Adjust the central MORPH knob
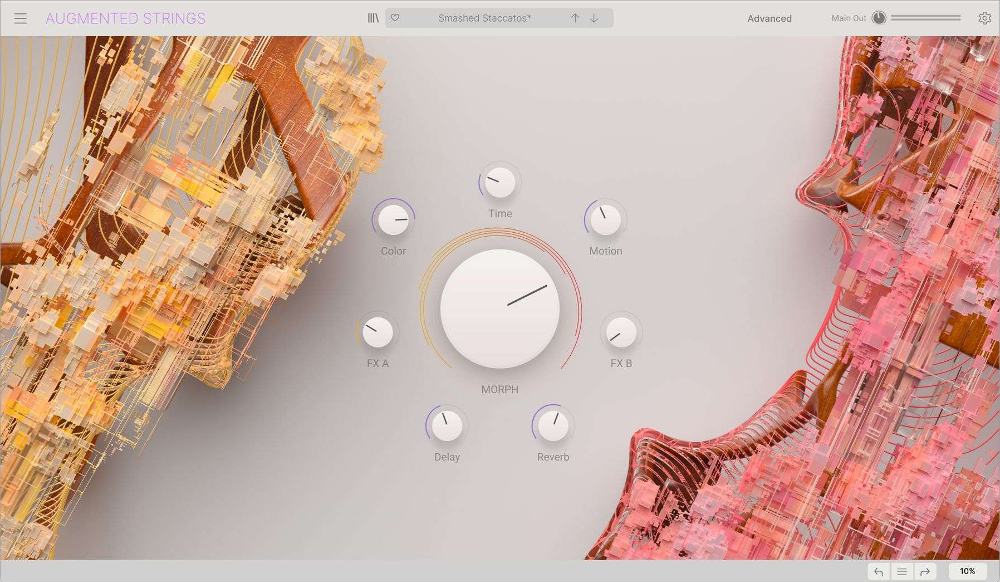 tap(500, 305)
